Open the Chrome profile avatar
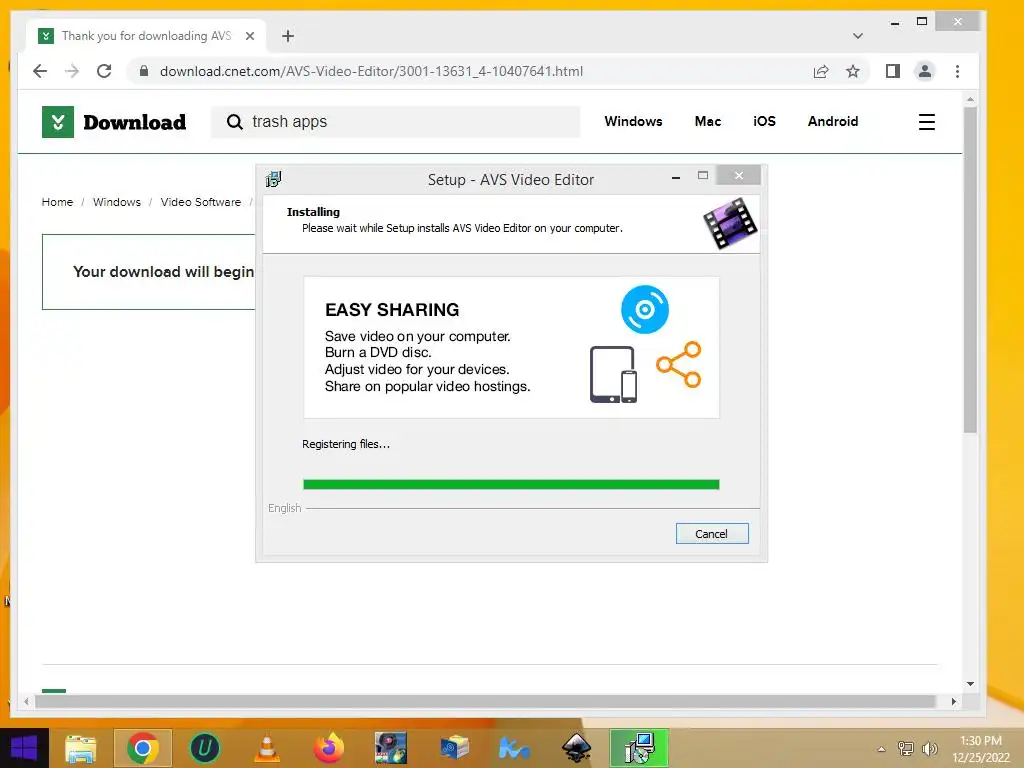 pyautogui.click(x=925, y=71)
